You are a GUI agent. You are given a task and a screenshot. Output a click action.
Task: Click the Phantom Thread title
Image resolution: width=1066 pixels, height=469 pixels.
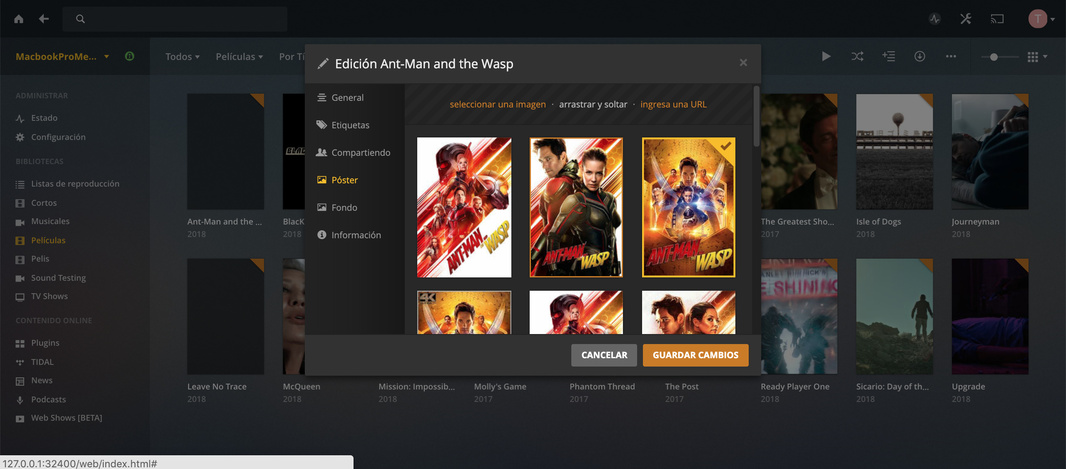coord(602,387)
